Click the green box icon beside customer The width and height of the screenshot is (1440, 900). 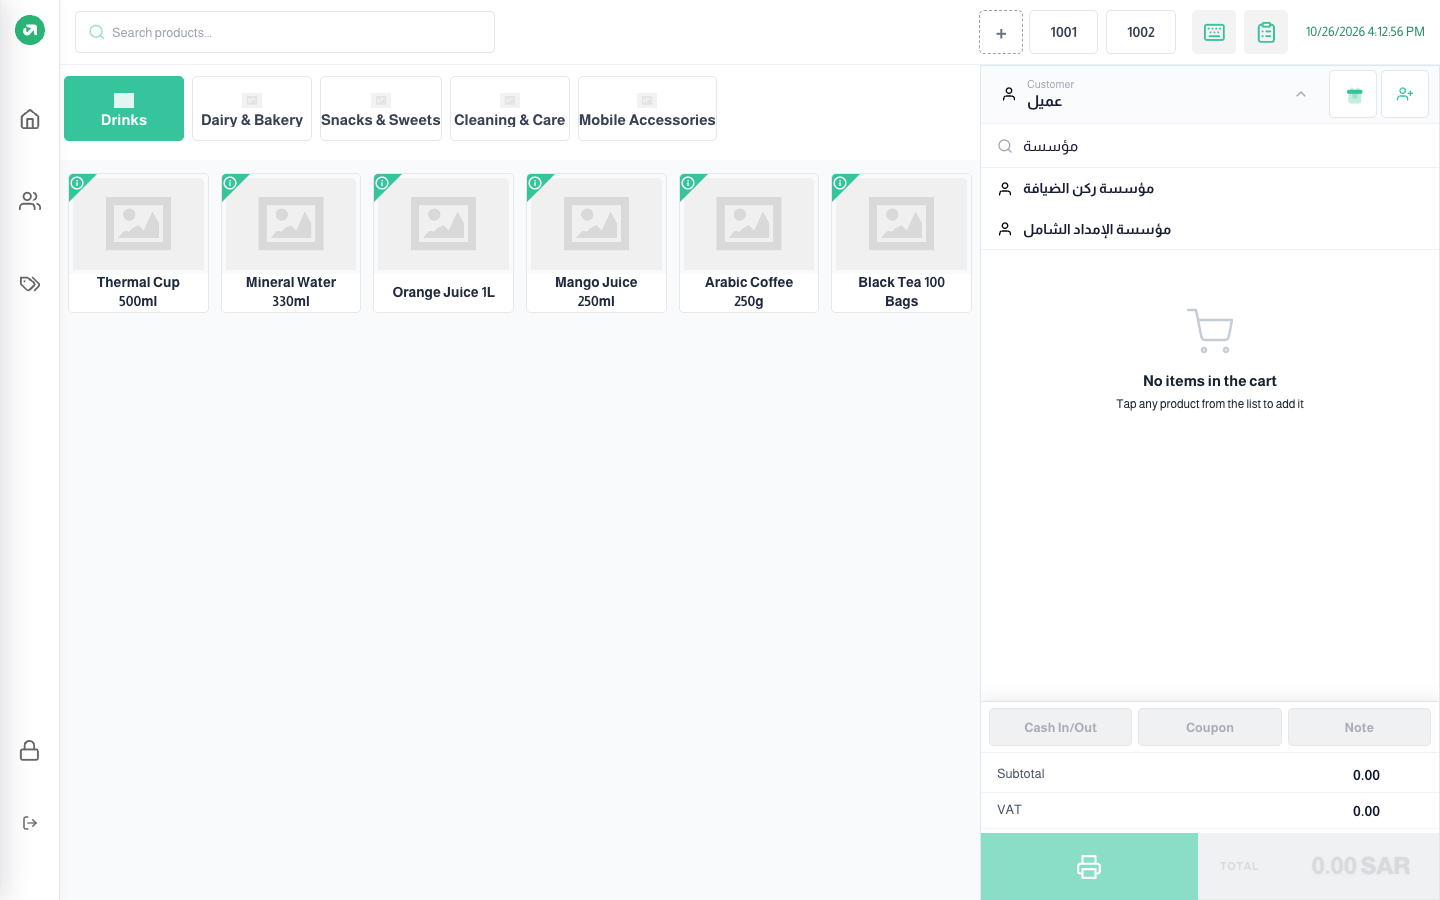pyautogui.click(x=1353, y=94)
